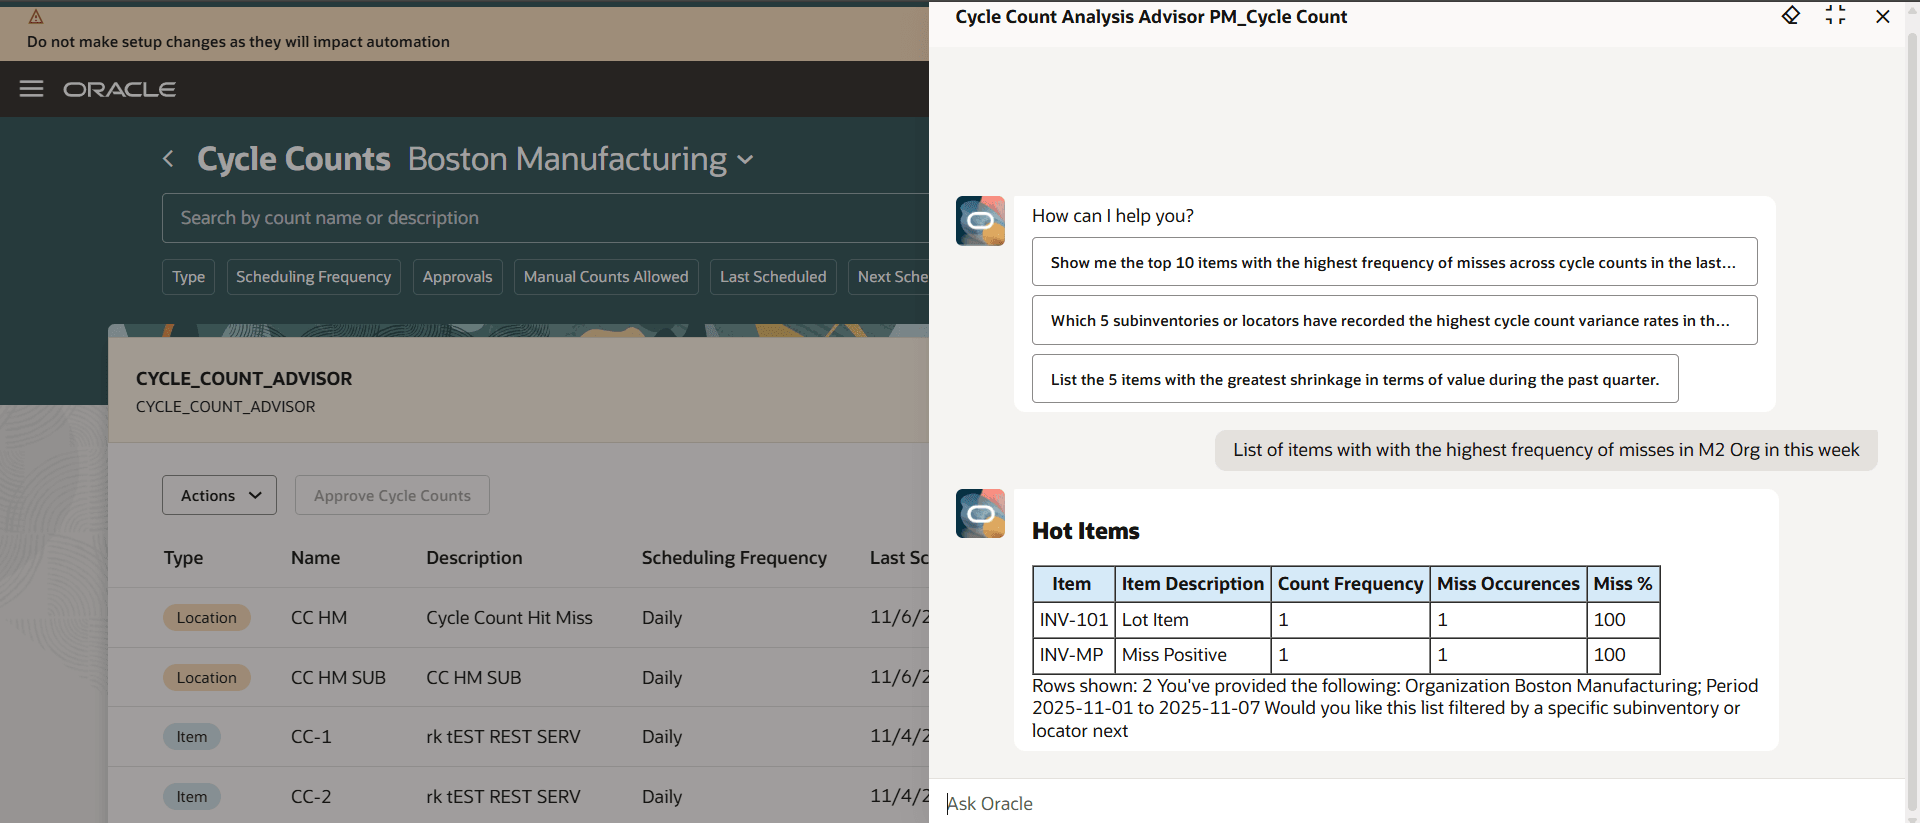
Task: Click the Miss Positive item description cell
Action: click(x=1193, y=655)
